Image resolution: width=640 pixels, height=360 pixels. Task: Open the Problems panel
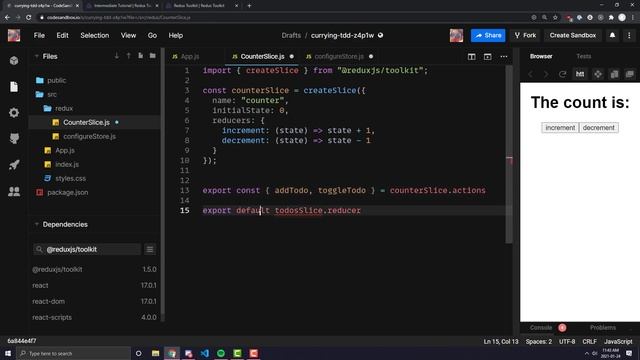click(602, 328)
